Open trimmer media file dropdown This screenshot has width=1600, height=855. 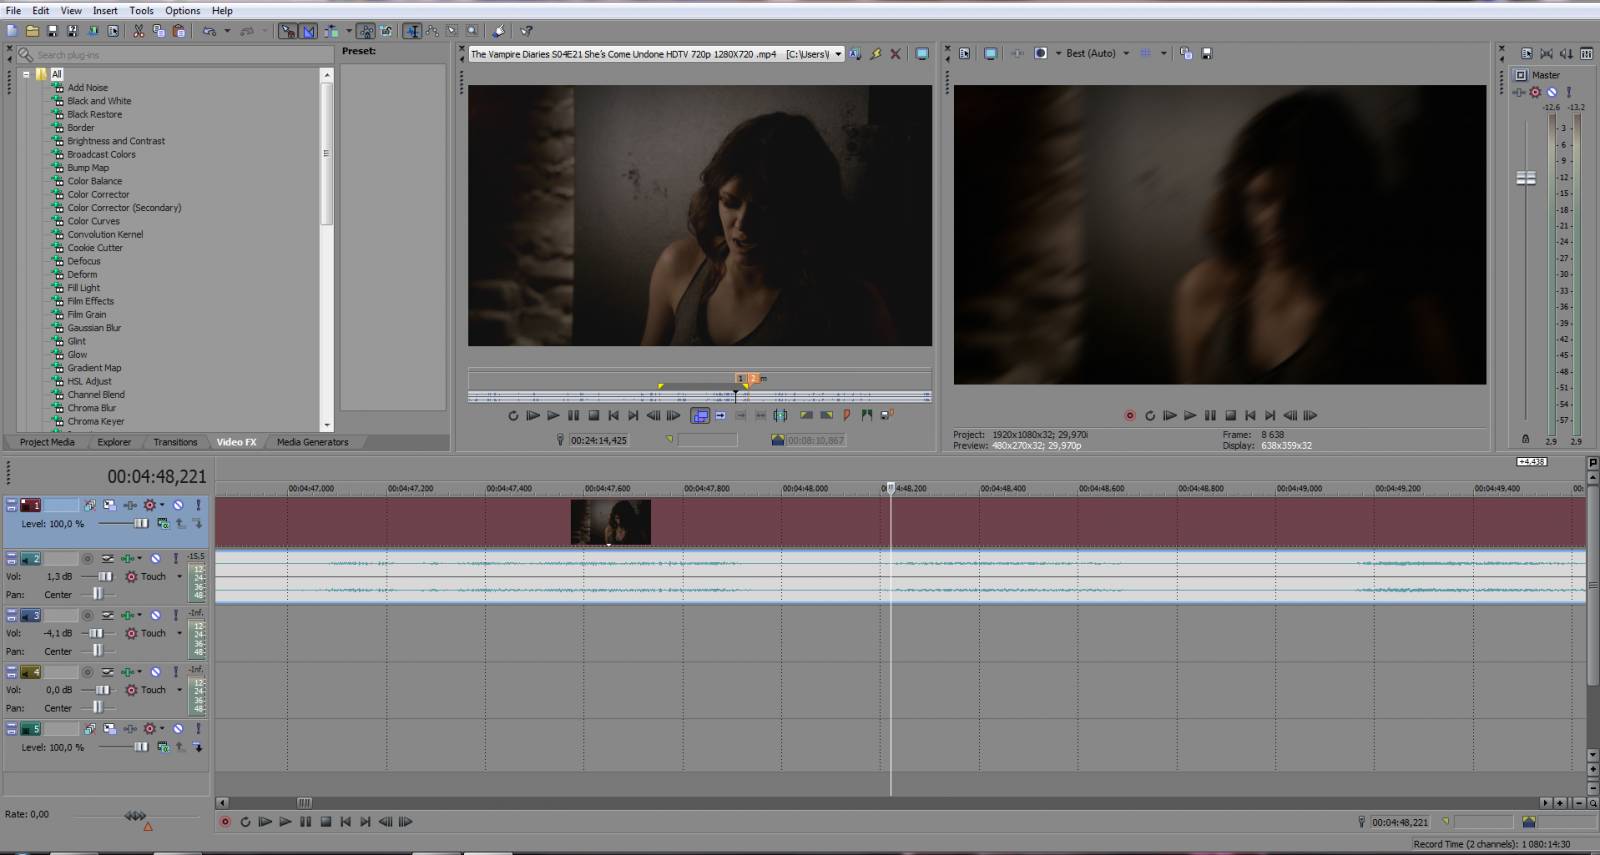coord(838,54)
